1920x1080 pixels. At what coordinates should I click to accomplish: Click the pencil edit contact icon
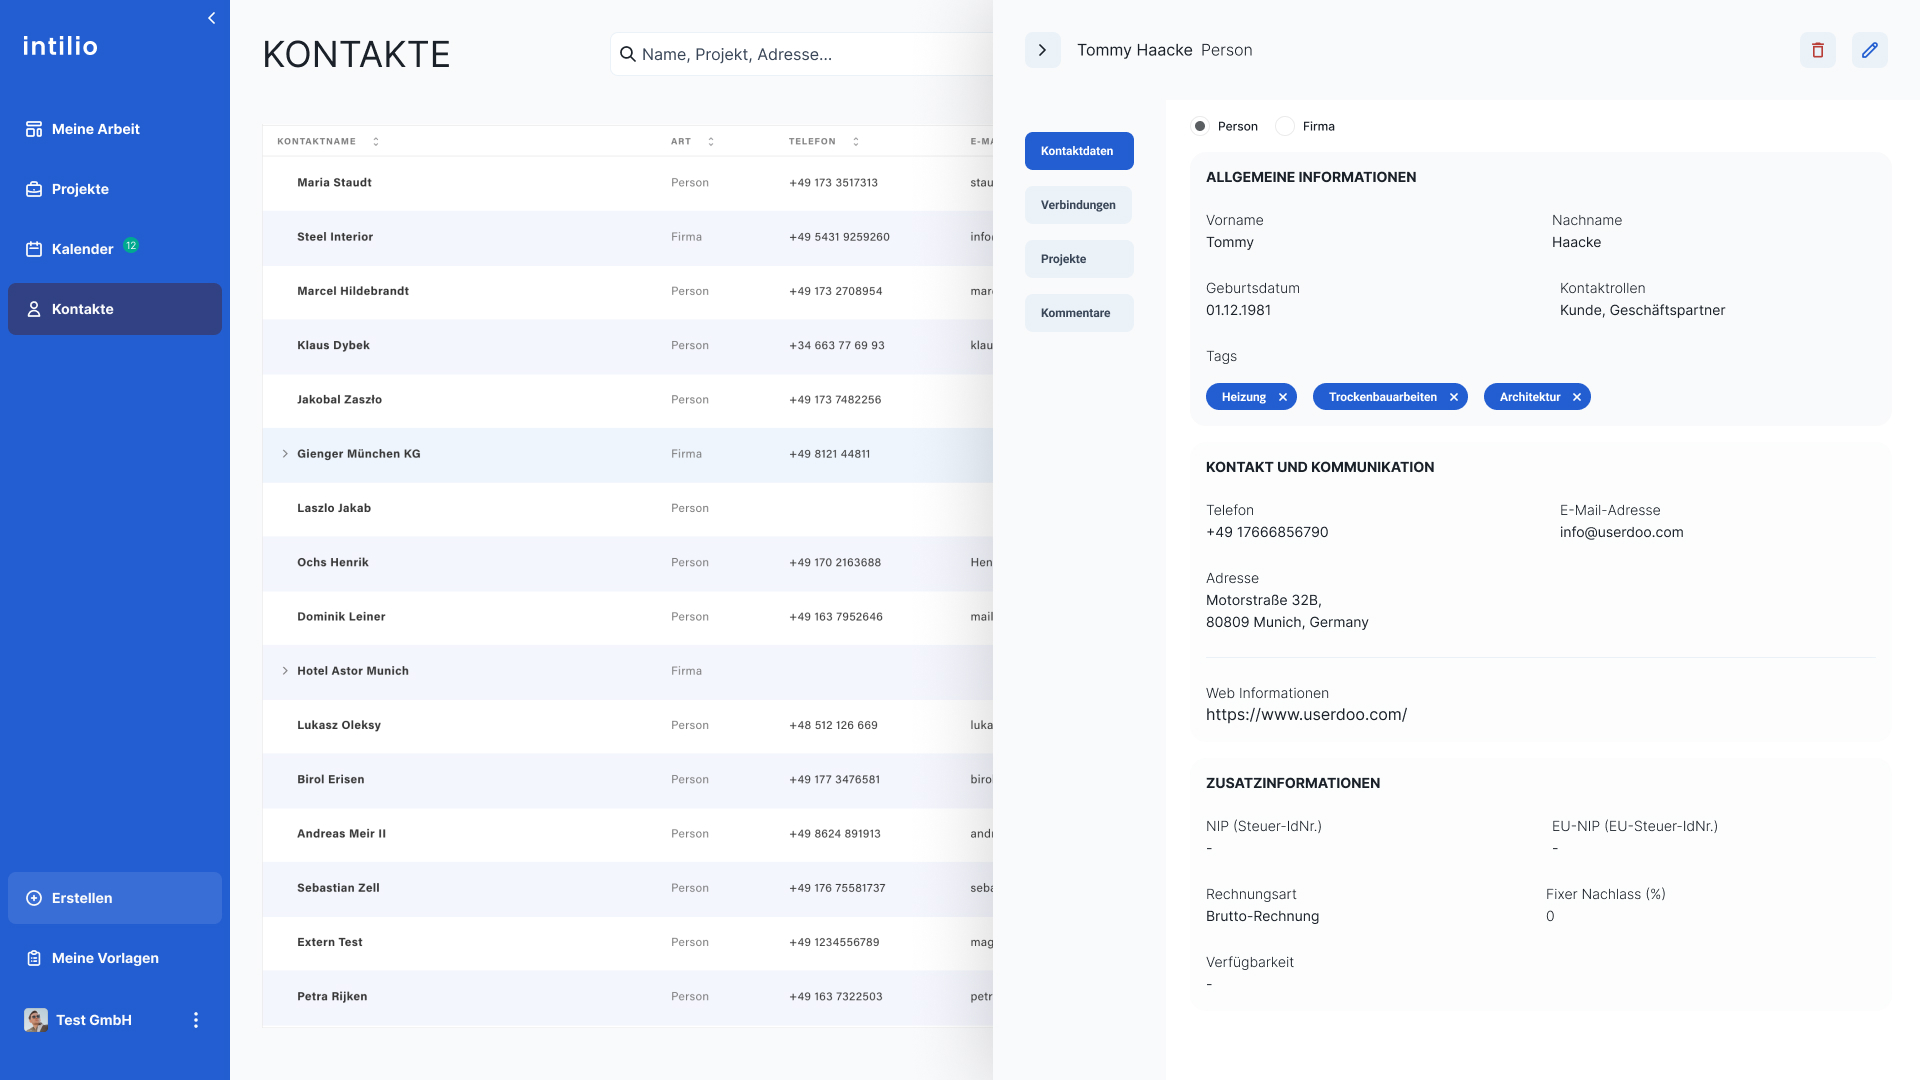click(x=1869, y=50)
